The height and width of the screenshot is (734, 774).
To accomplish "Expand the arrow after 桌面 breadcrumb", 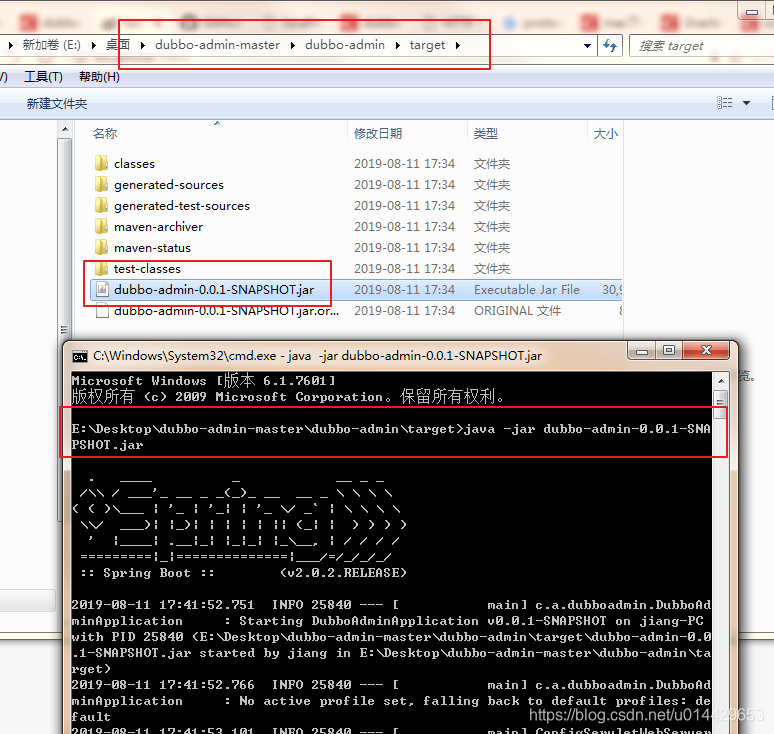I will 143,45.
